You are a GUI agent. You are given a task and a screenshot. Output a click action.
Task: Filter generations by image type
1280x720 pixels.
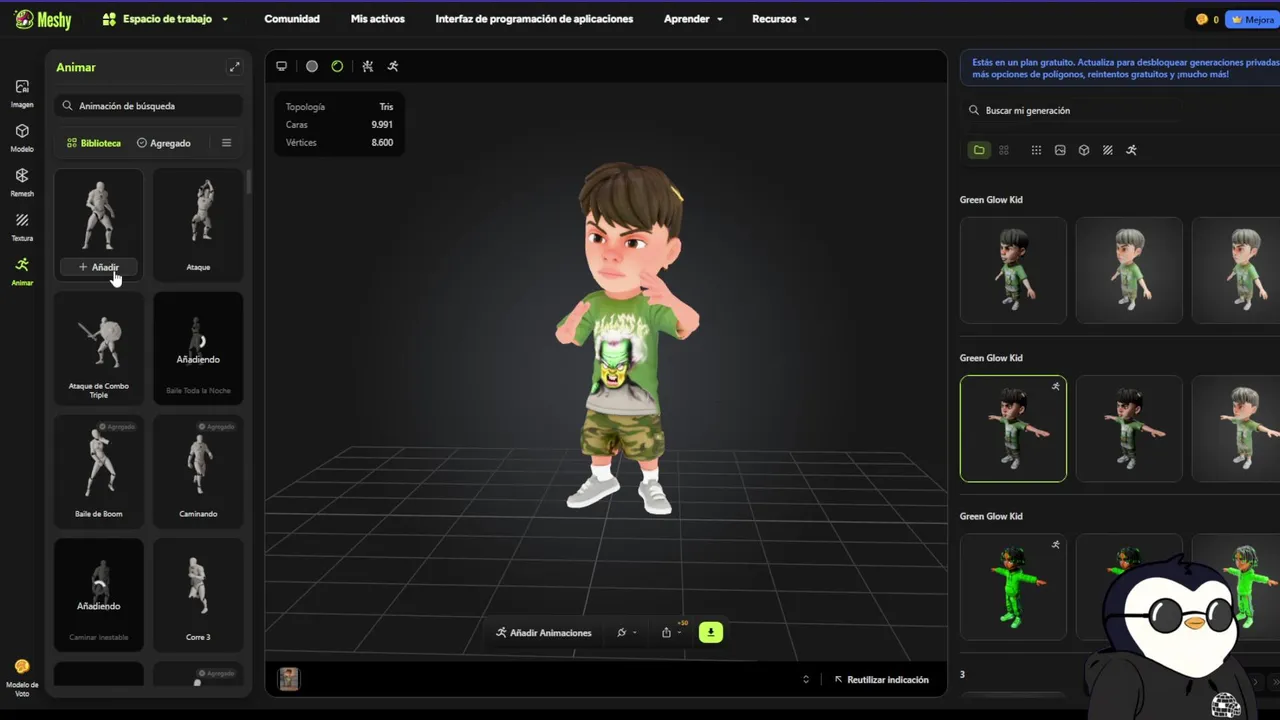1060,150
